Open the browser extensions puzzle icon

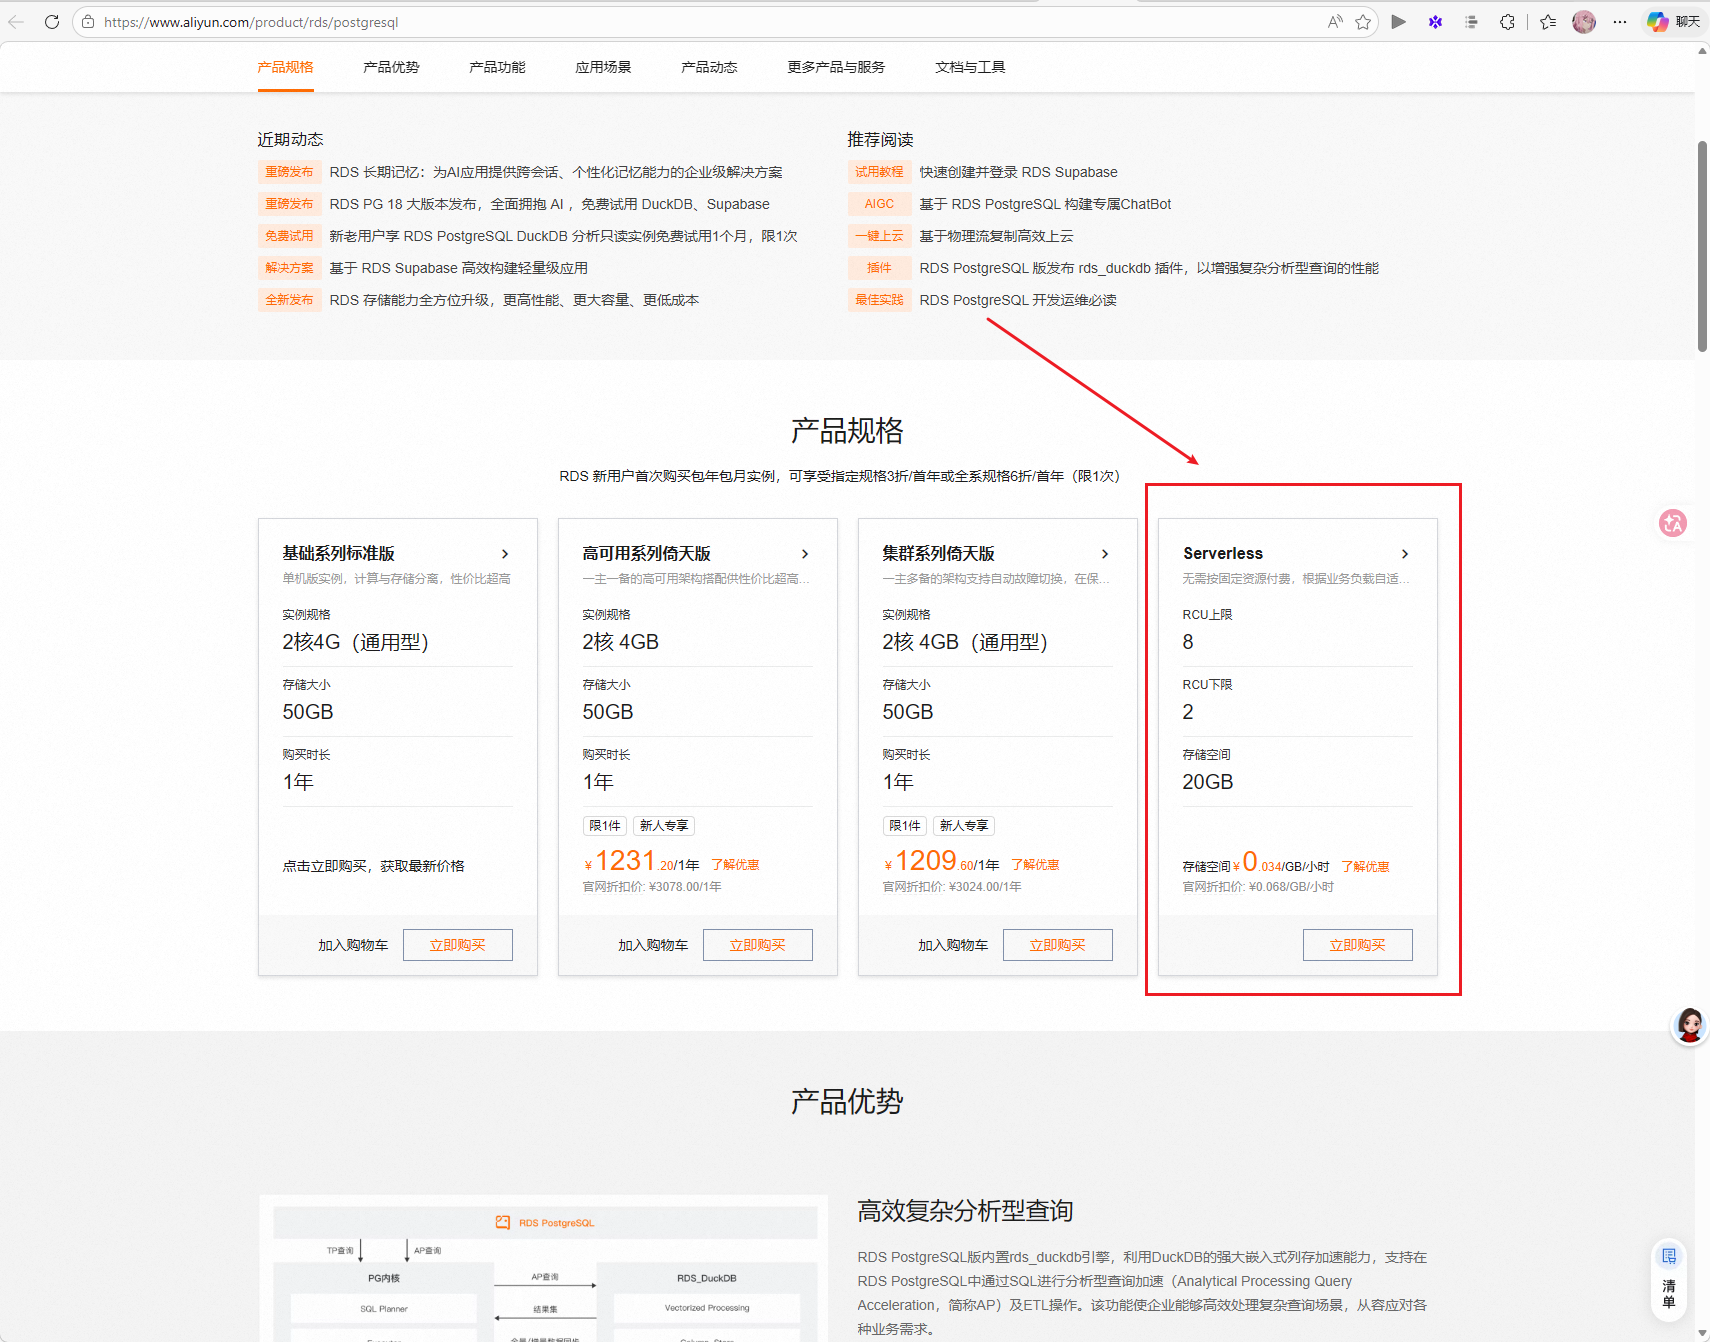click(1507, 22)
